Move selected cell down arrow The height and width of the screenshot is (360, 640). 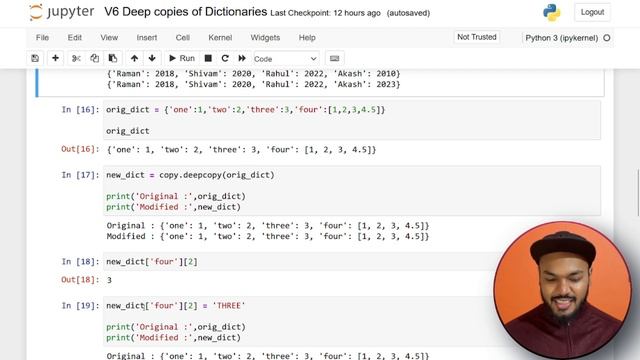(152, 58)
